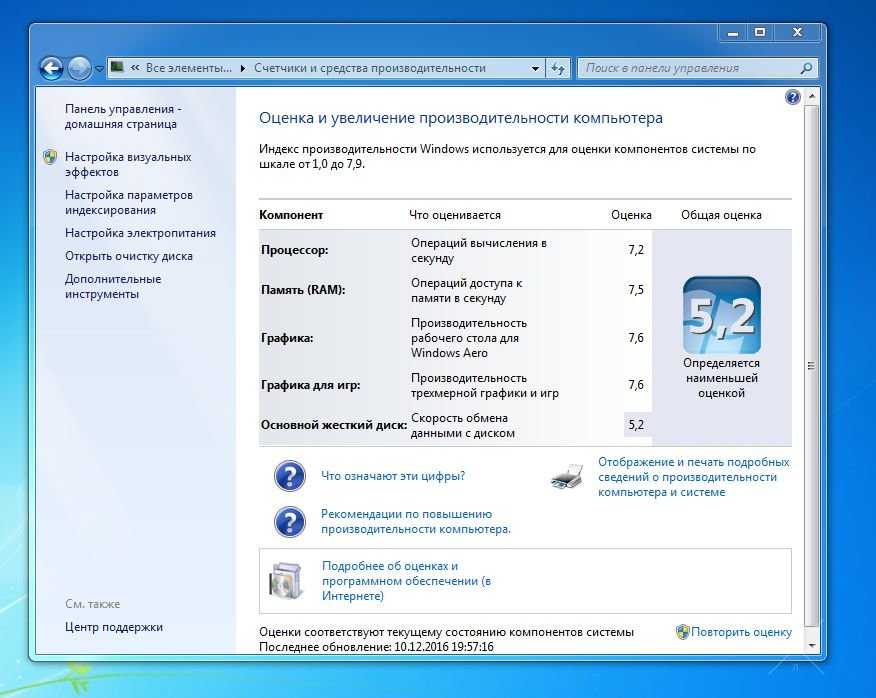Click the hard disk score 5,2 cell
The width and height of the screenshot is (876, 698).
point(637,425)
